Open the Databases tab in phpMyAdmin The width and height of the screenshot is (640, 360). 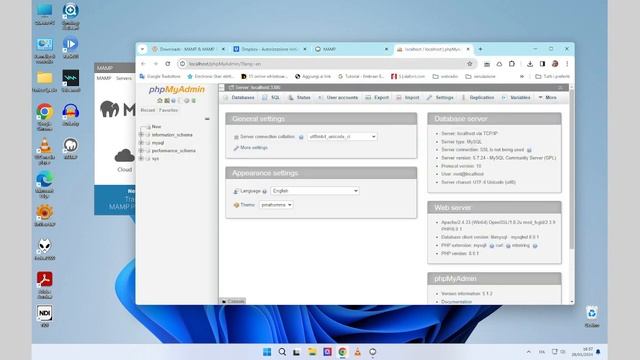239,98
